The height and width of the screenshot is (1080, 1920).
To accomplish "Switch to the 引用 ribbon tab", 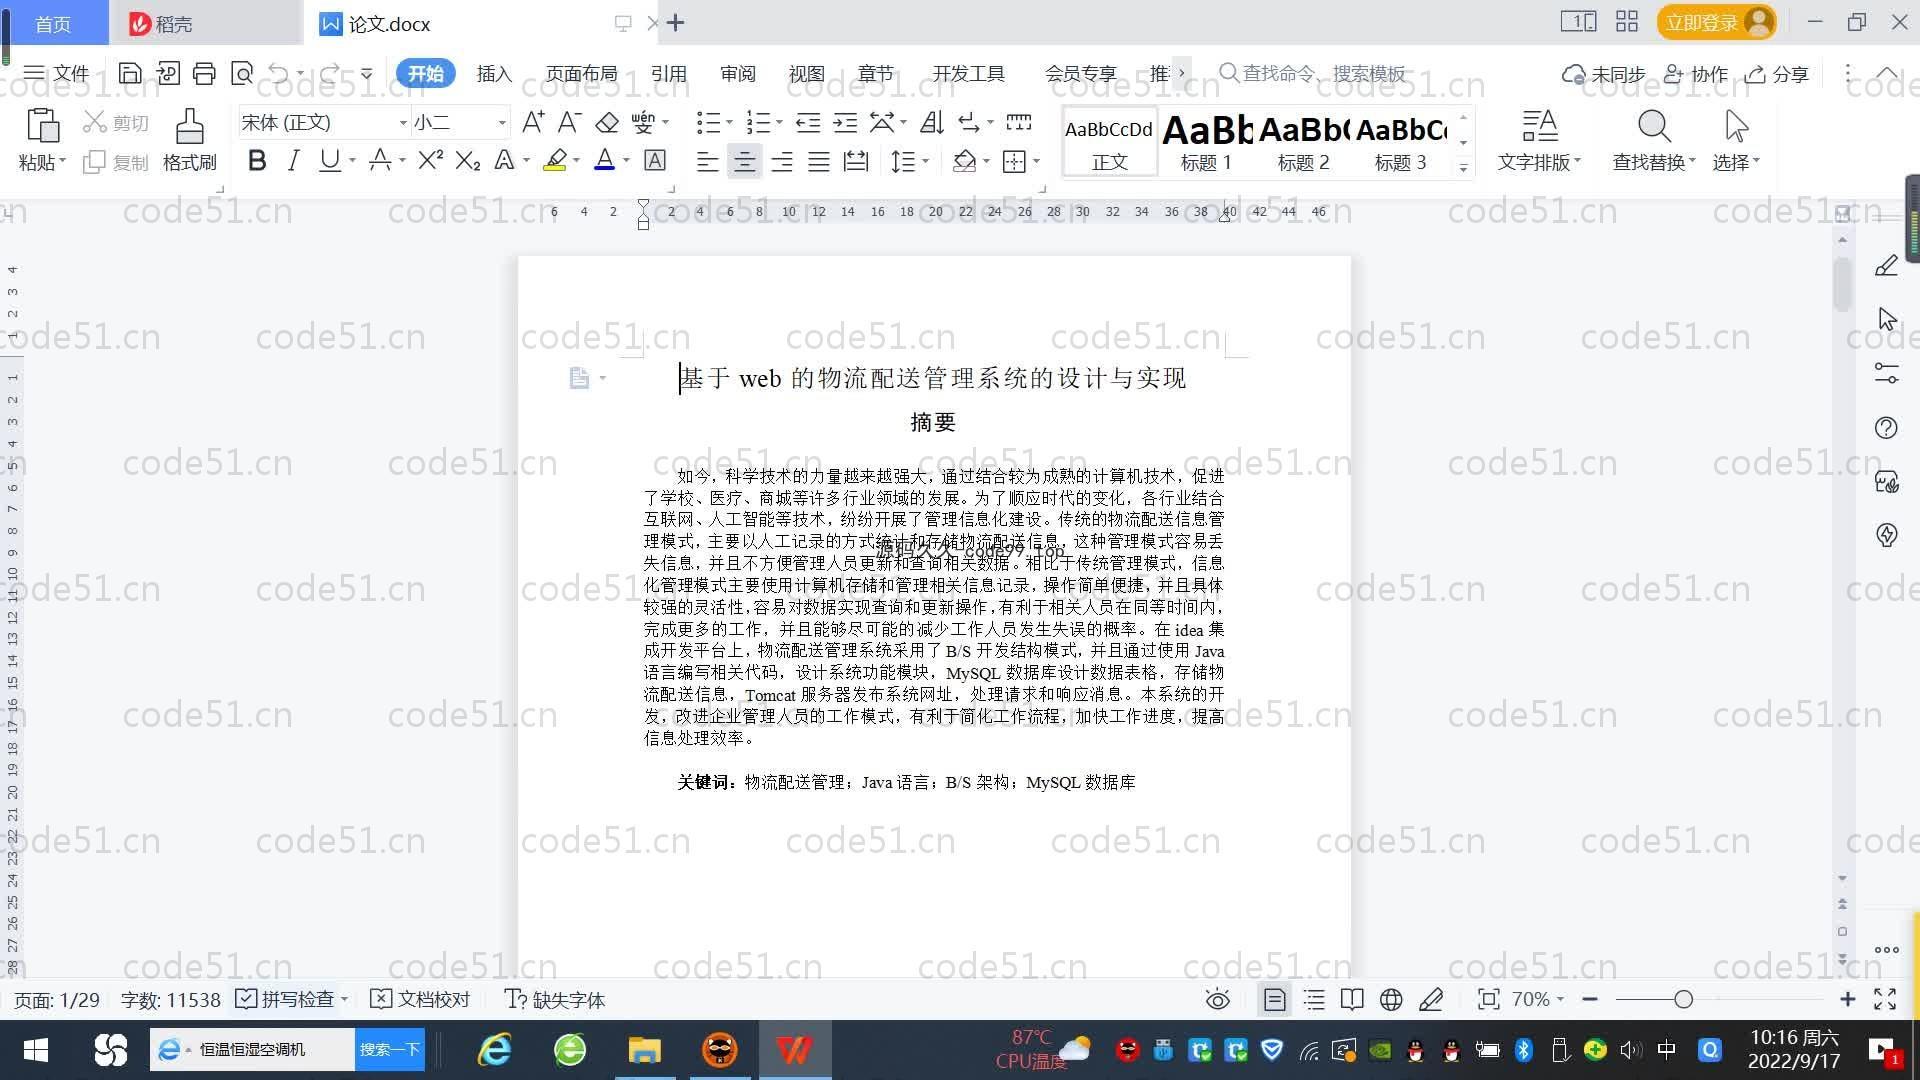I will (x=668, y=73).
